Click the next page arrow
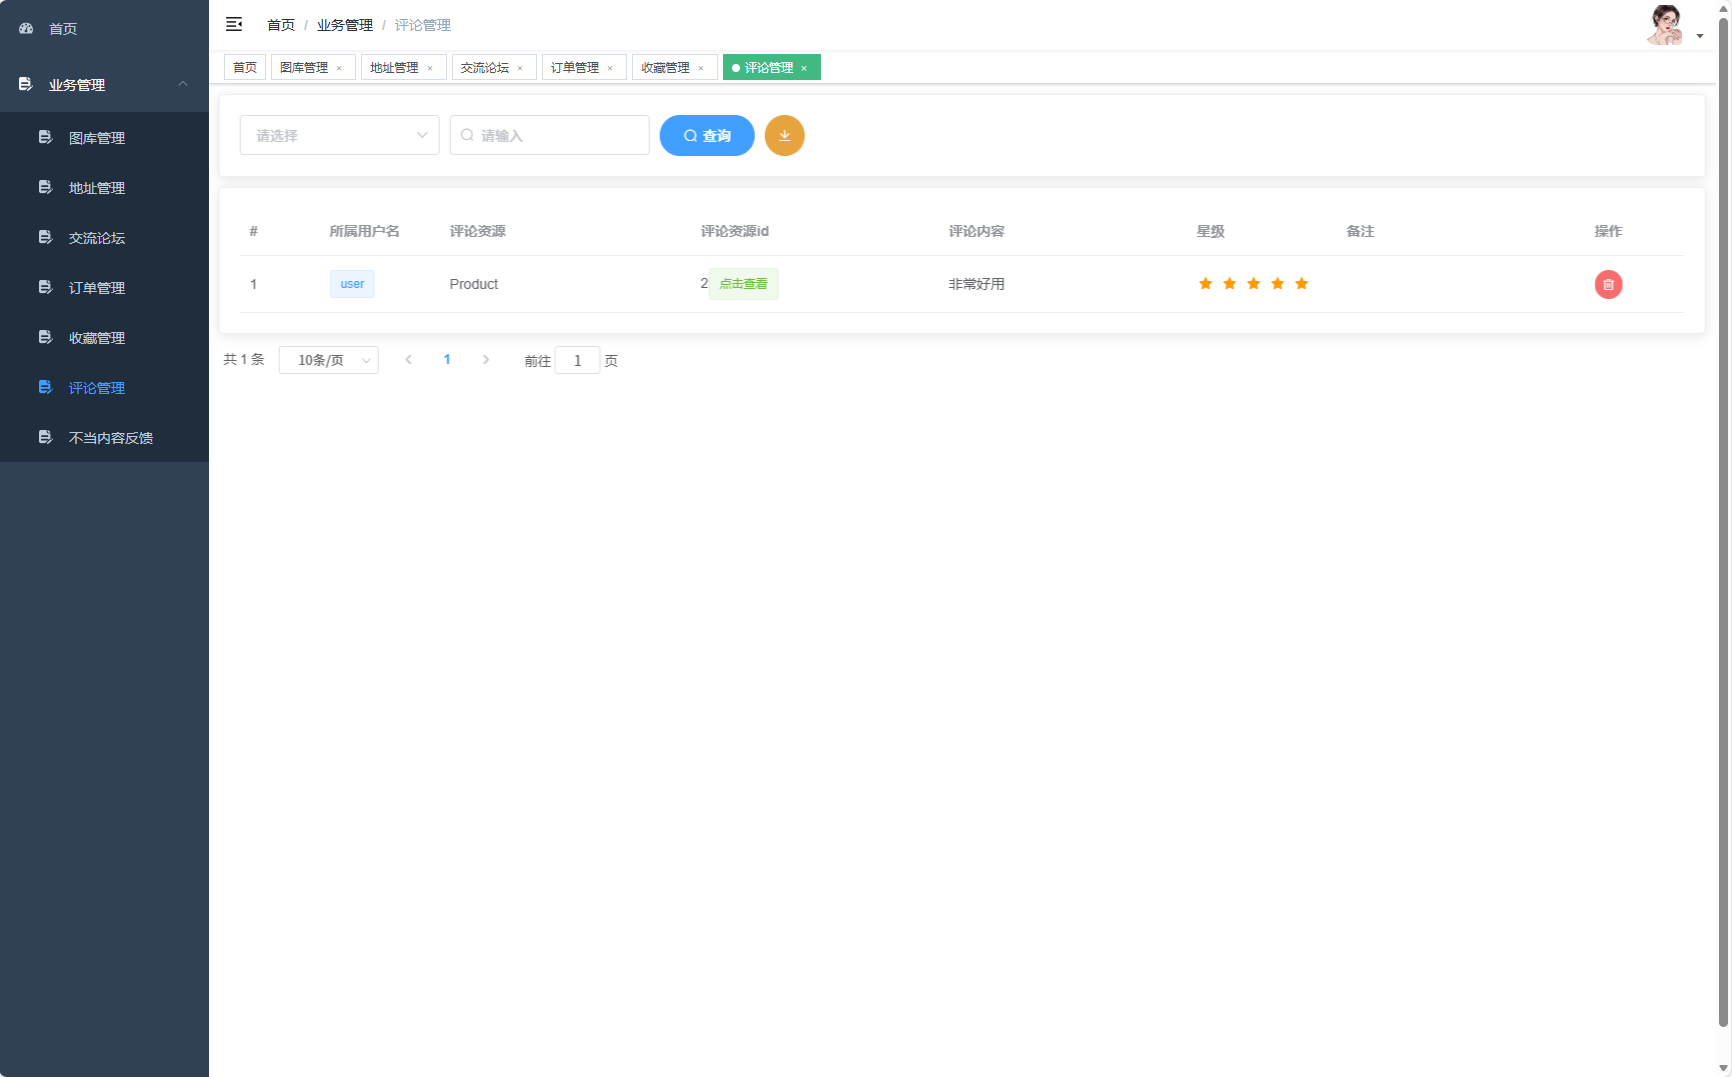This screenshot has width=1732, height=1077. [x=486, y=360]
